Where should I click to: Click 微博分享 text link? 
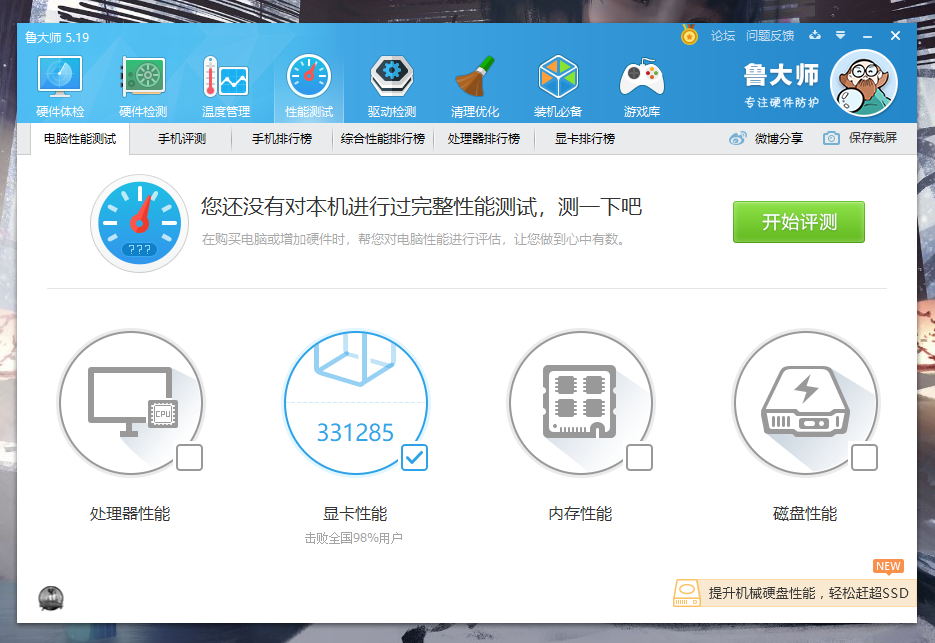[779, 138]
